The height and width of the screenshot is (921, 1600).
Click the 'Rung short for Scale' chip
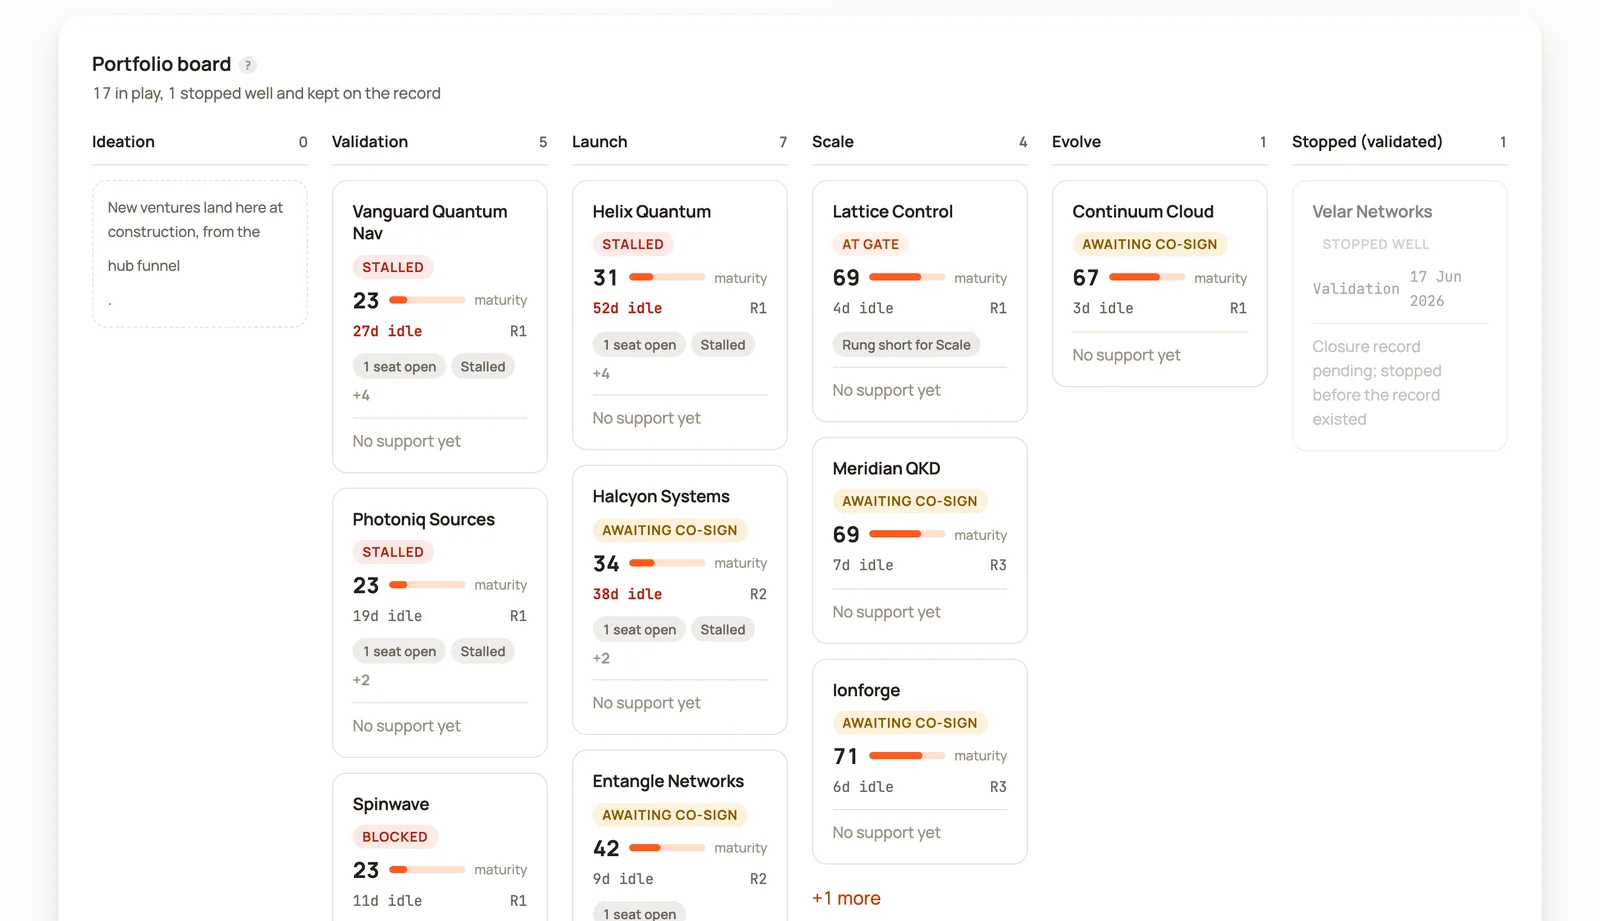[x=906, y=345]
